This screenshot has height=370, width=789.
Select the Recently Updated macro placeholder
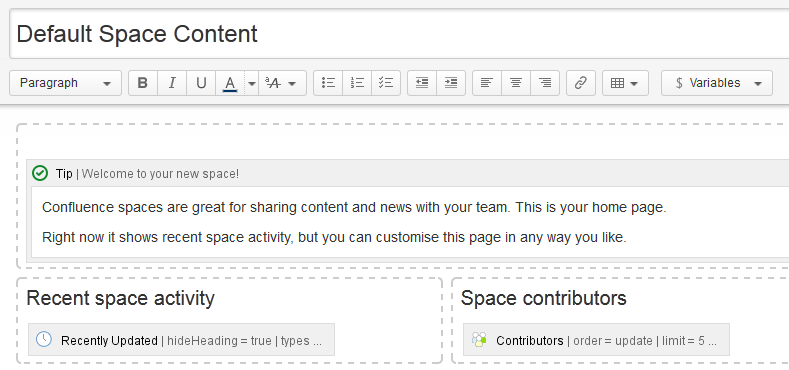coord(181,340)
